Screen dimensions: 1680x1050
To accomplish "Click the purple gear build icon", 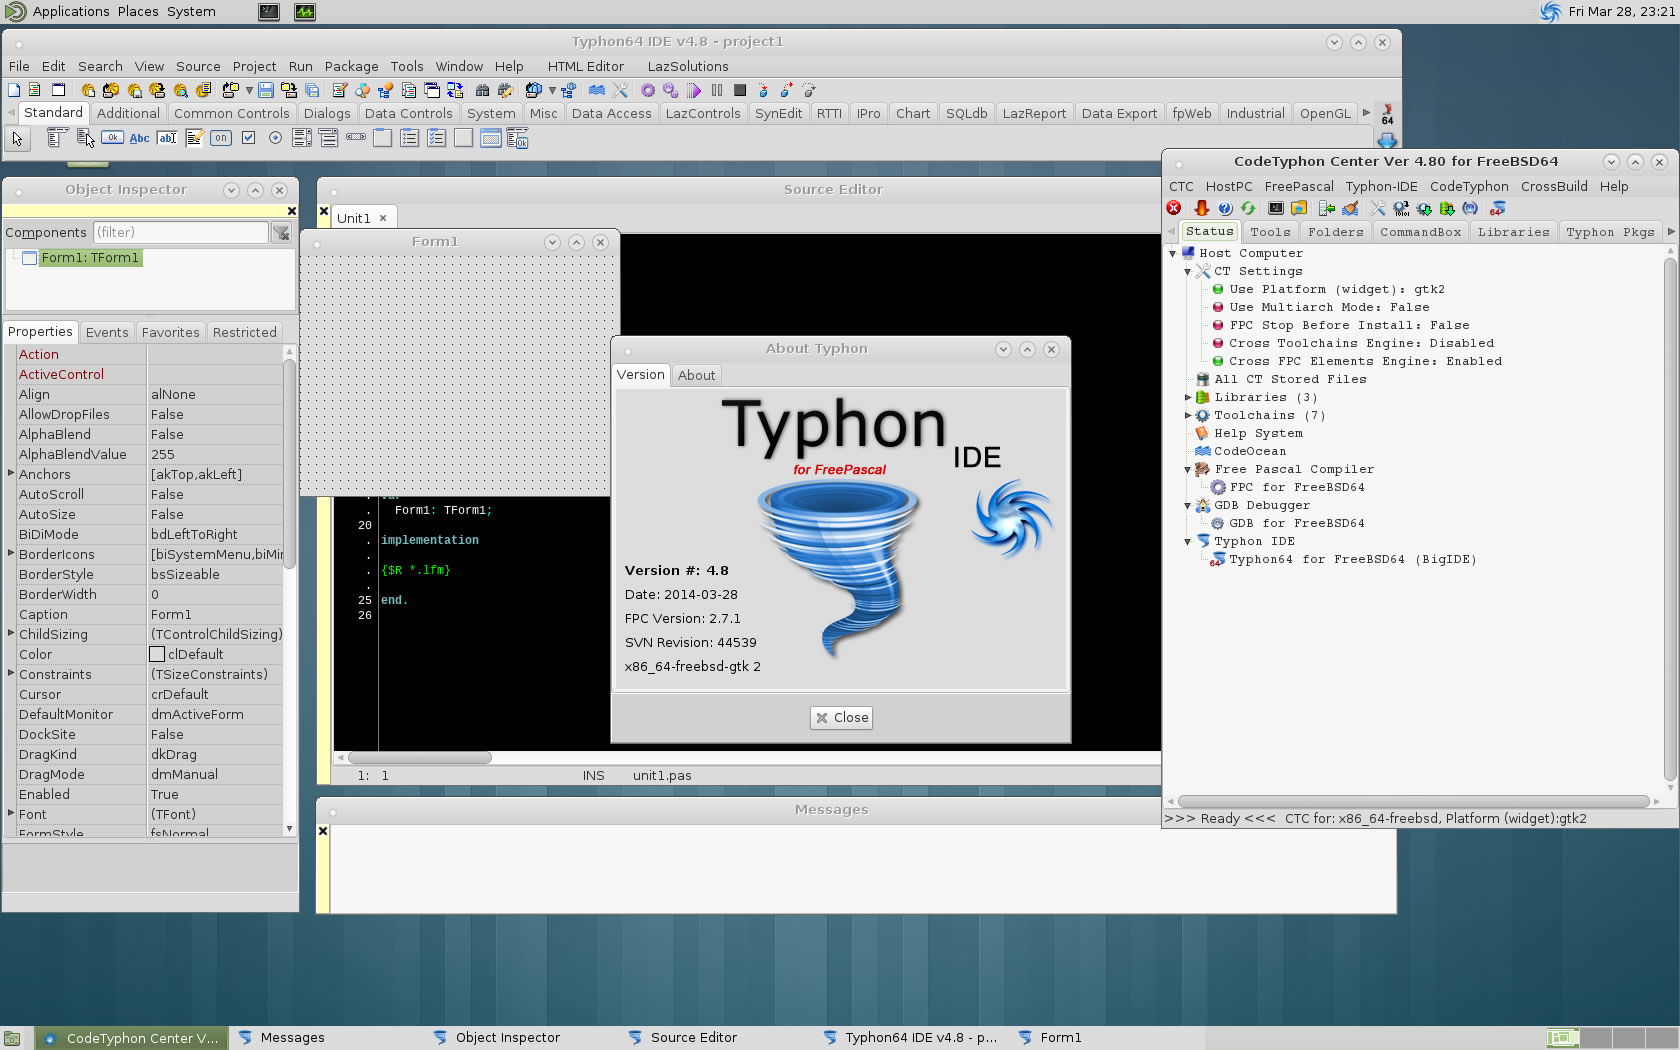I will coord(648,90).
